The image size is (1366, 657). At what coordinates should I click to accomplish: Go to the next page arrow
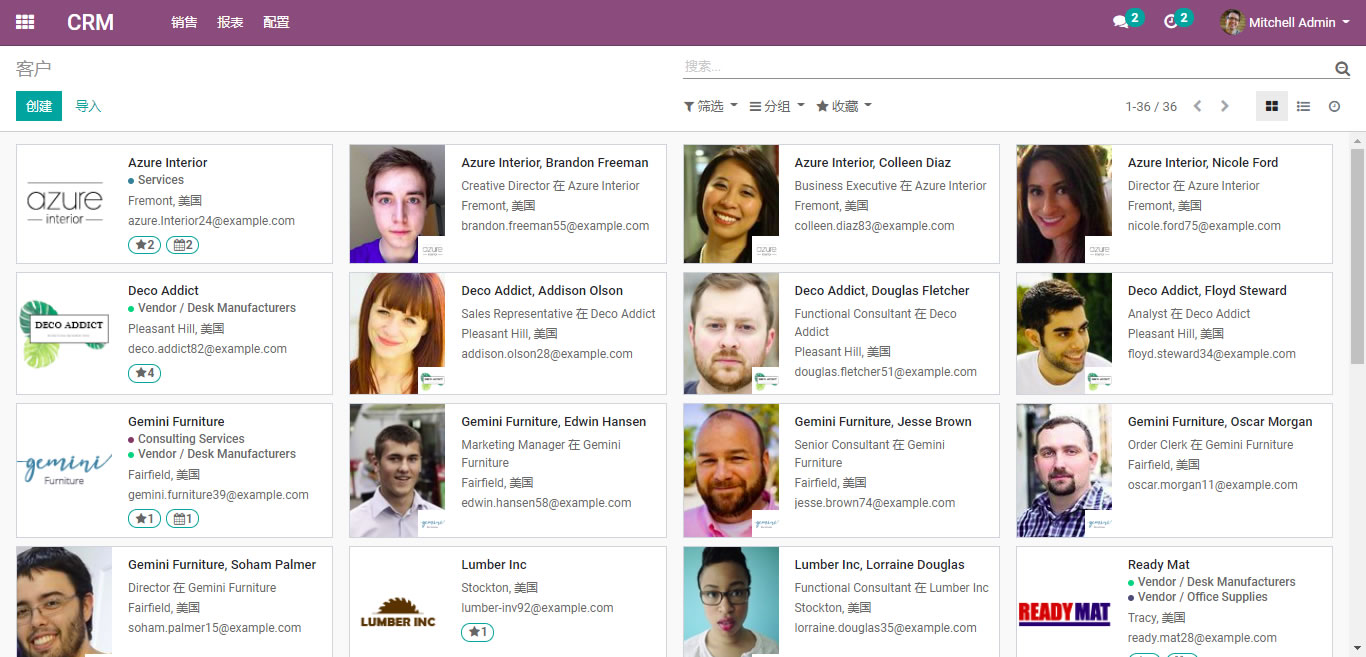tap(1225, 106)
